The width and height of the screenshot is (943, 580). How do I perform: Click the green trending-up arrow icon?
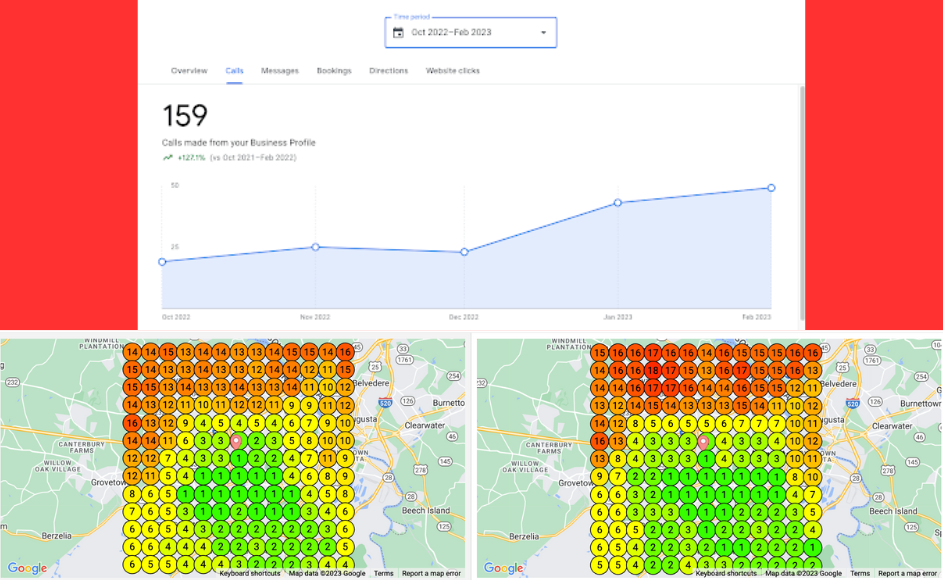coord(167,157)
